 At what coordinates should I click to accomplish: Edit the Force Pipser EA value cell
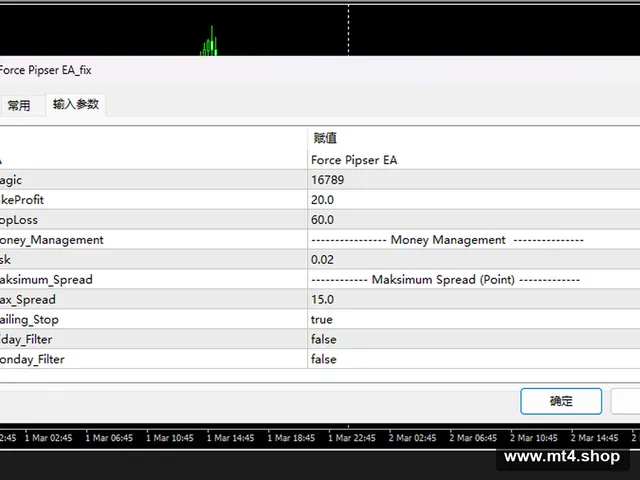pyautogui.click(x=473, y=160)
